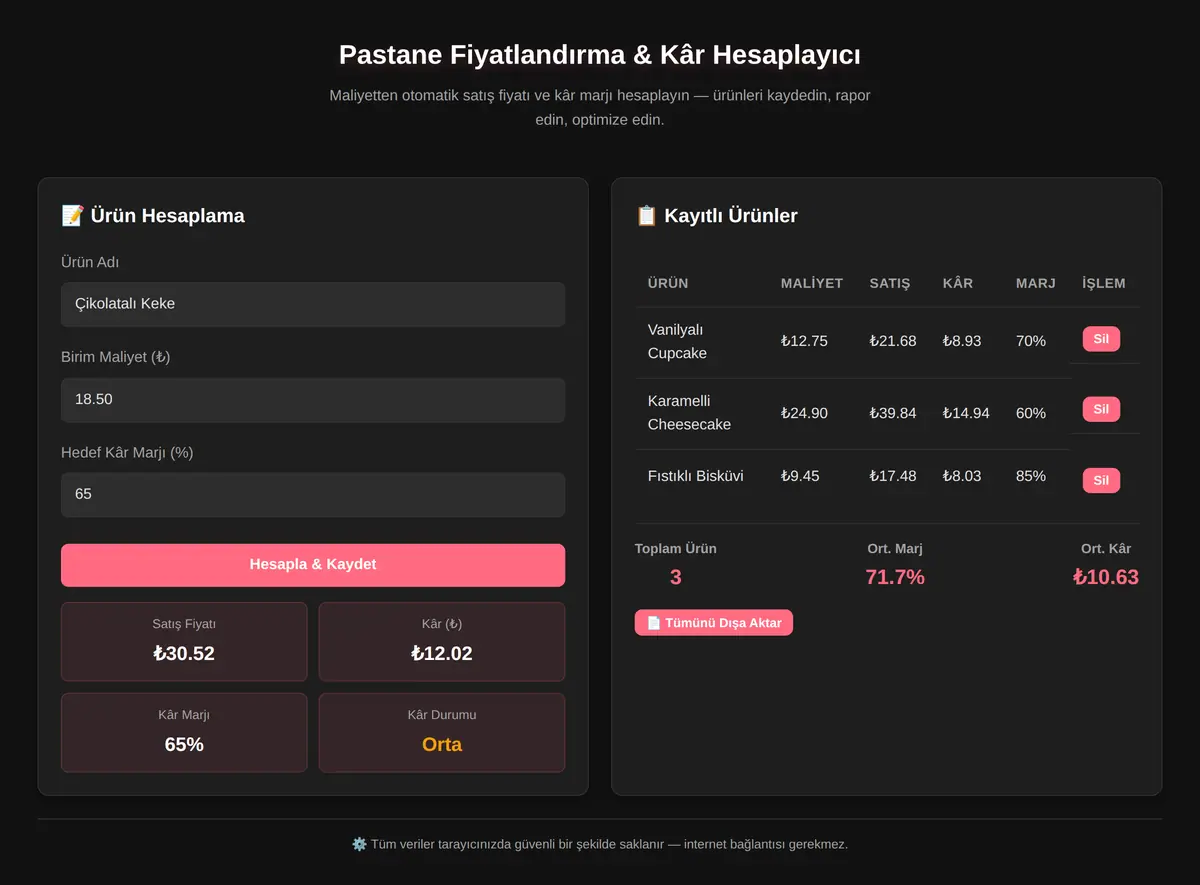Select the Vanilyalı Cupcake product name
This screenshot has width=1200, height=885.
(x=677, y=341)
